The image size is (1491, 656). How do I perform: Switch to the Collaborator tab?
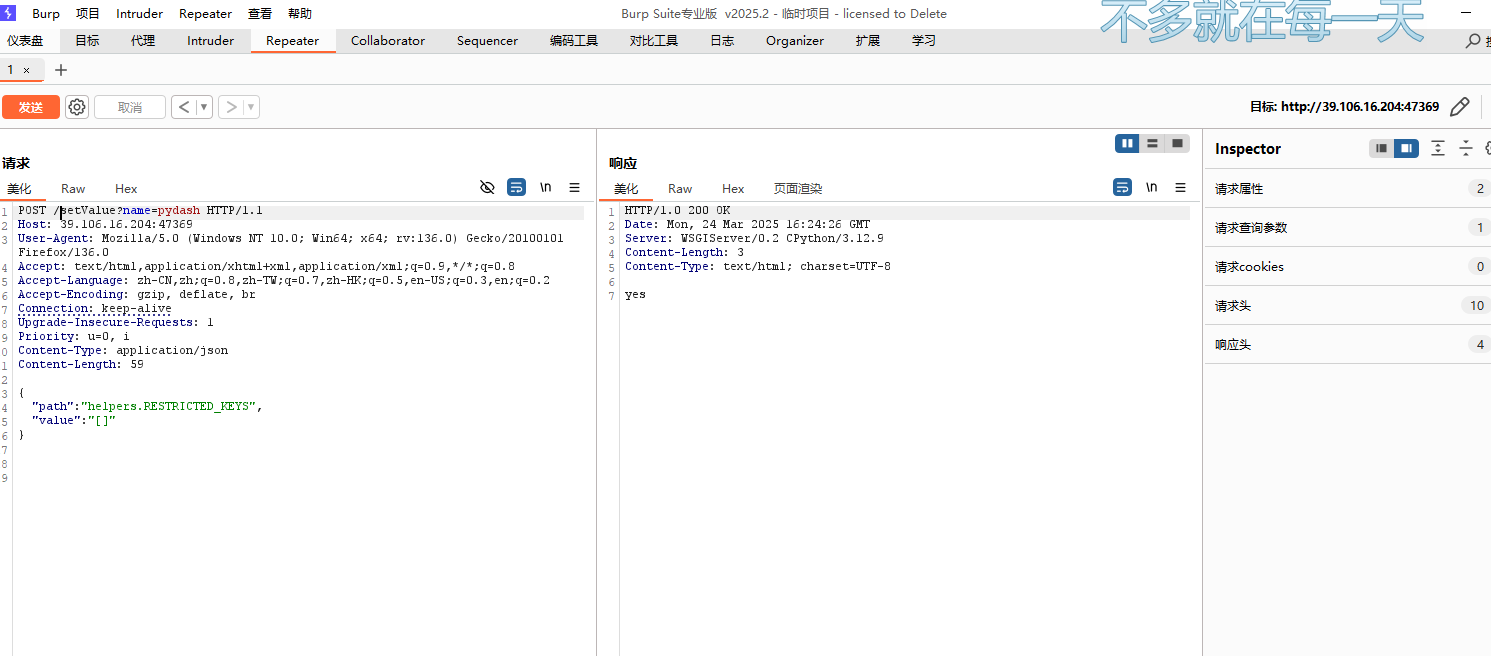coord(388,41)
